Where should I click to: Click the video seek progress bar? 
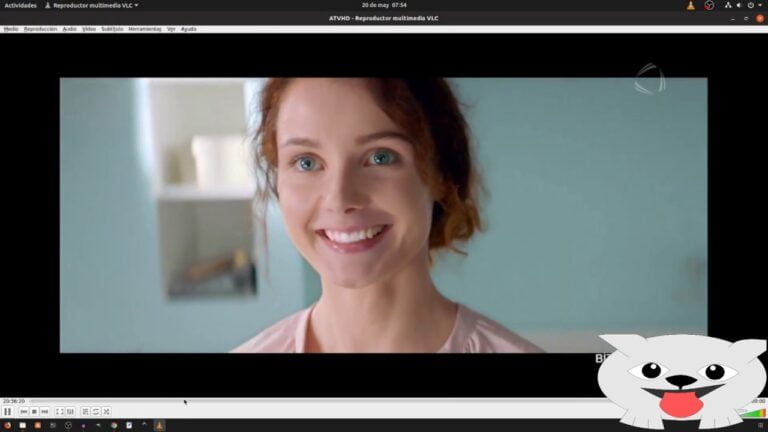(300, 401)
